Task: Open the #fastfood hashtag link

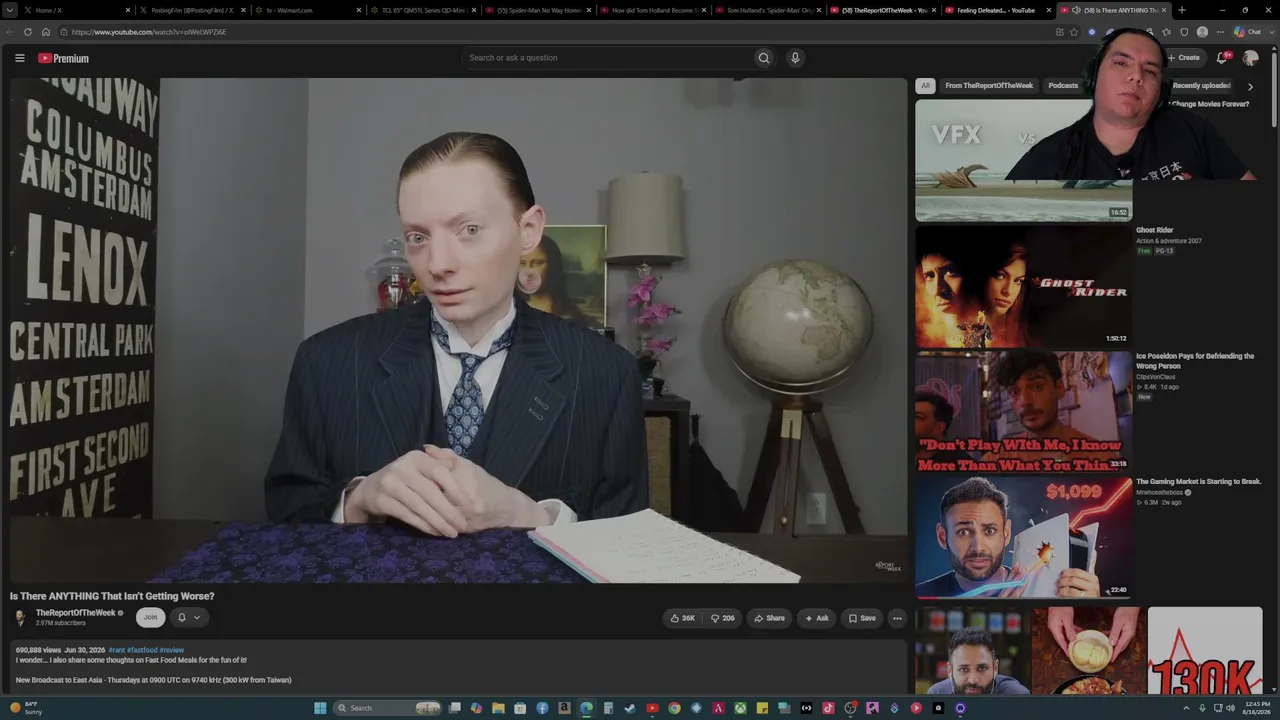Action: 142,650
